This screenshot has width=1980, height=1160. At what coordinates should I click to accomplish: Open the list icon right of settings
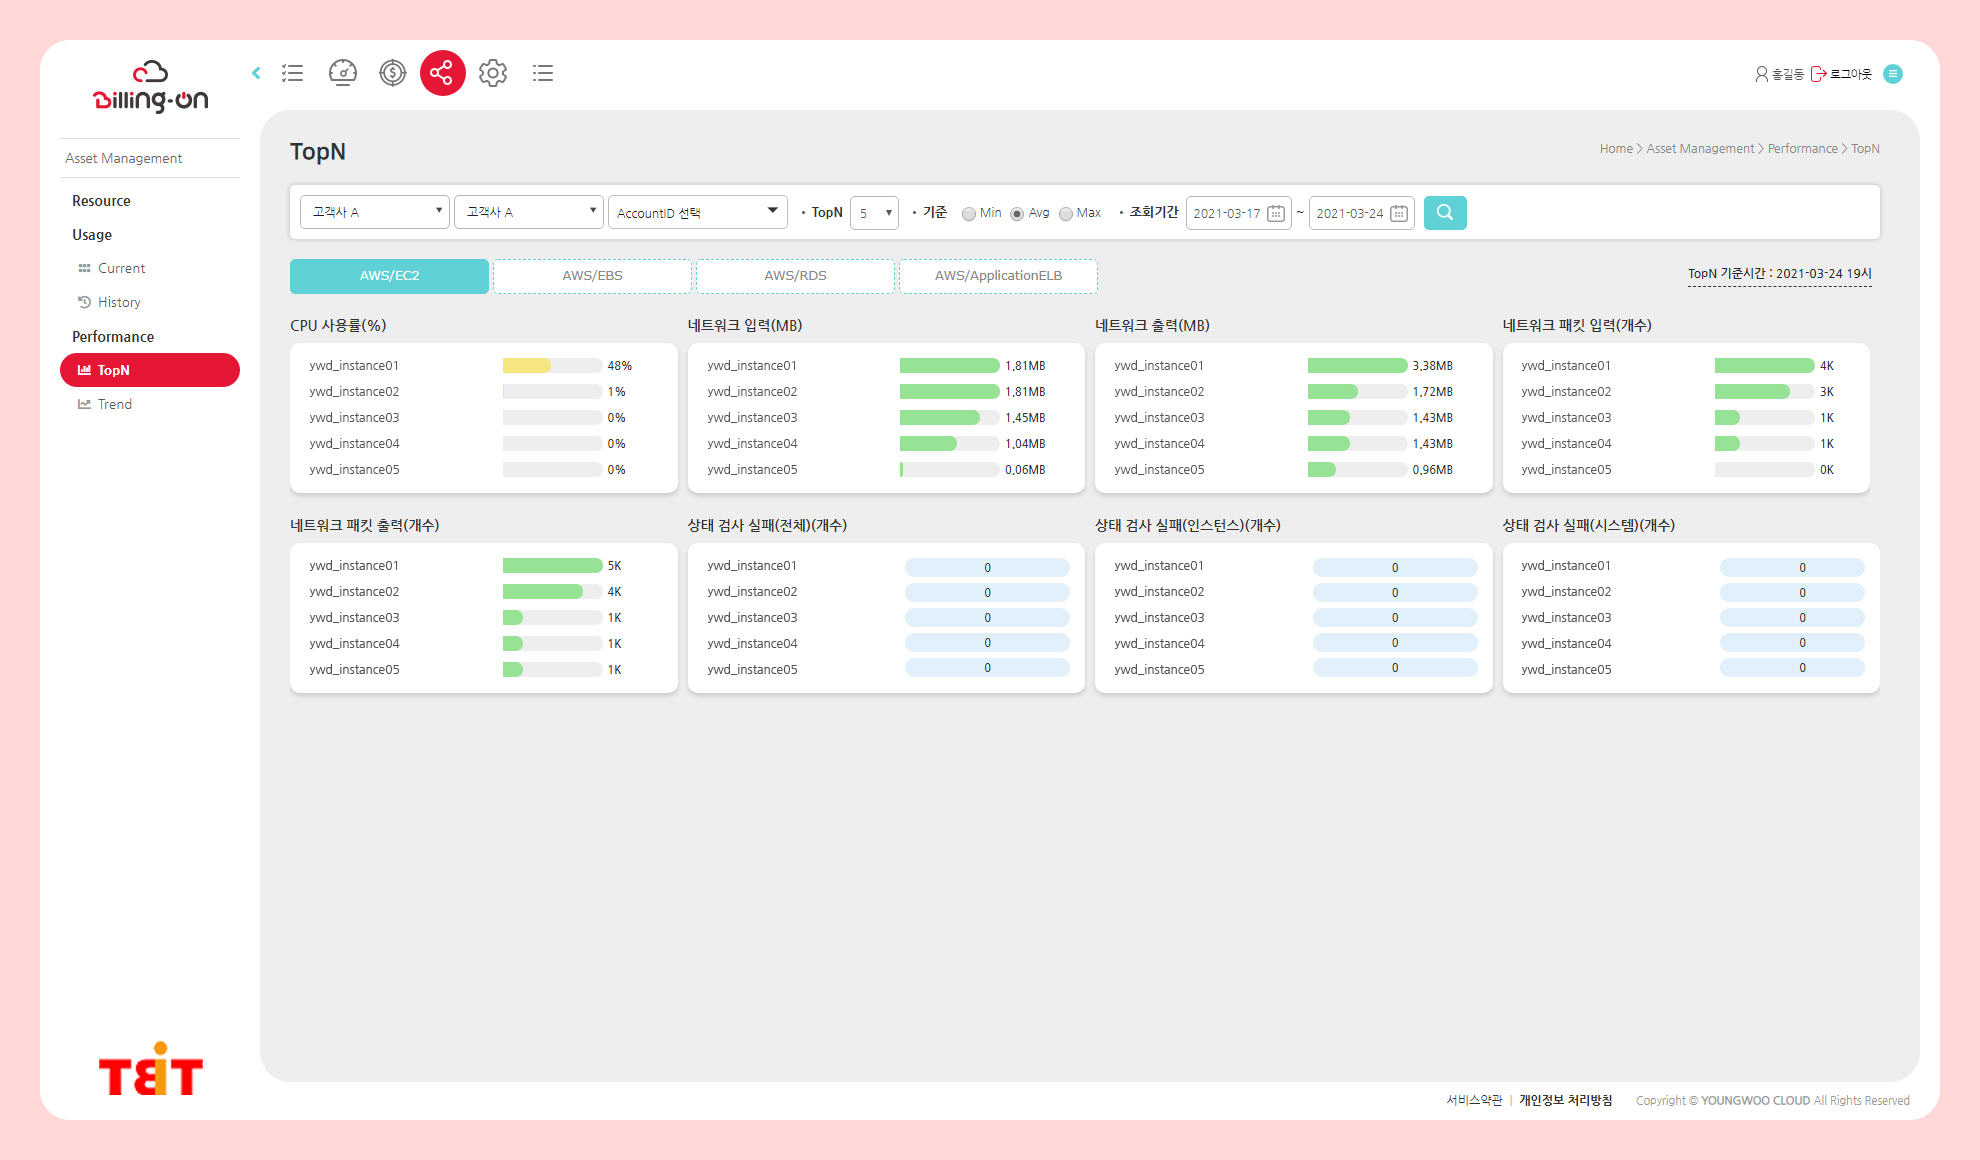[543, 73]
